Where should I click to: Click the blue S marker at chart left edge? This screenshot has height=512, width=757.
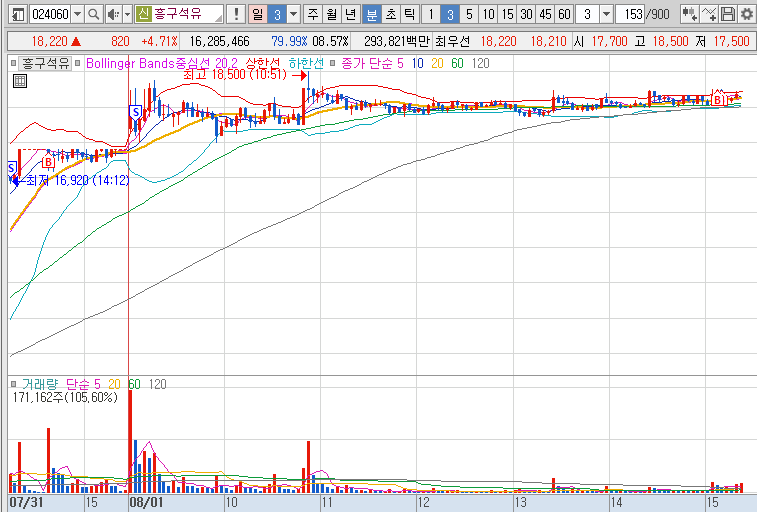click(x=12, y=168)
